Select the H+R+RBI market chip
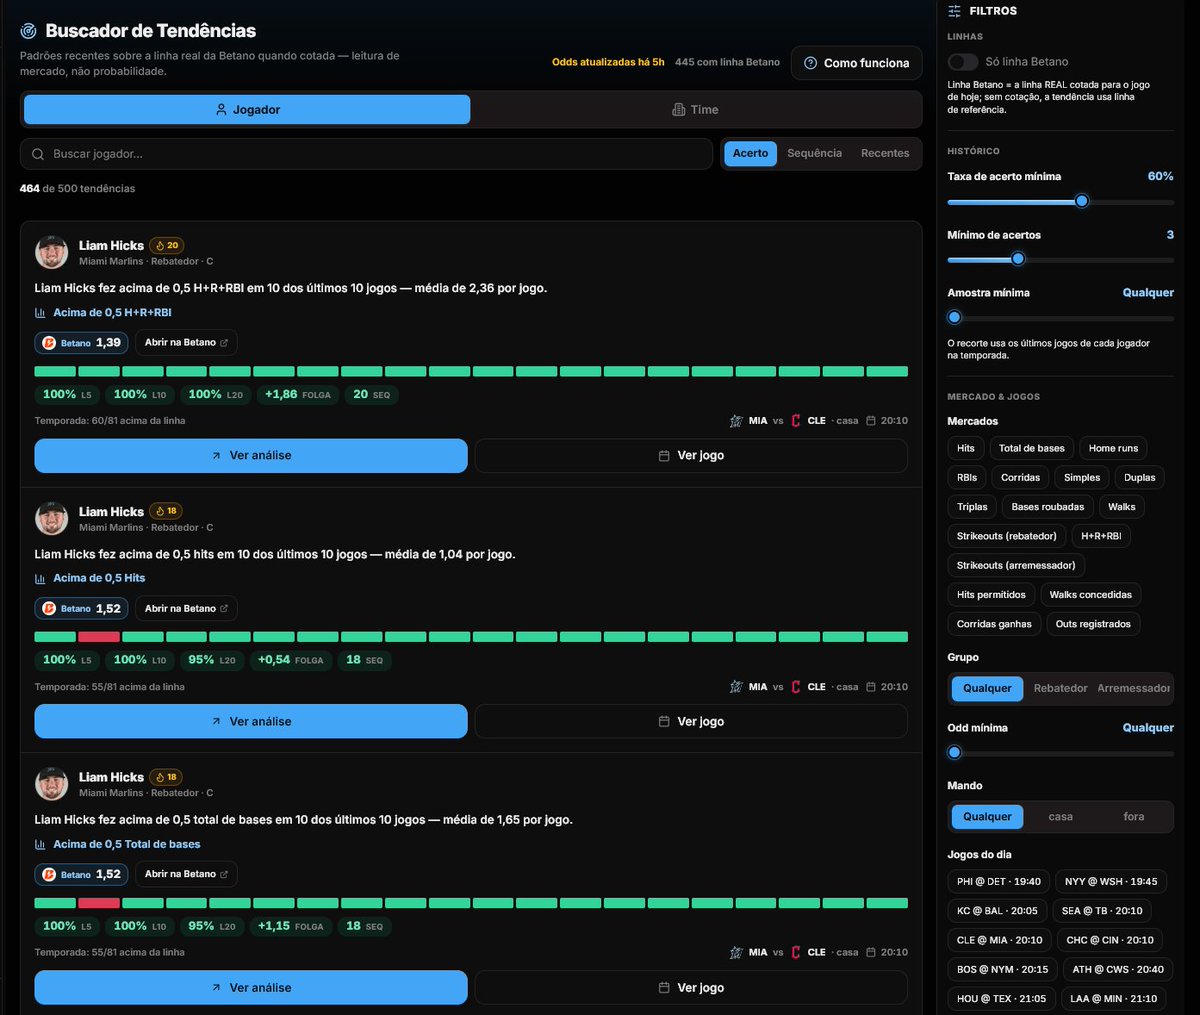 coord(1101,536)
